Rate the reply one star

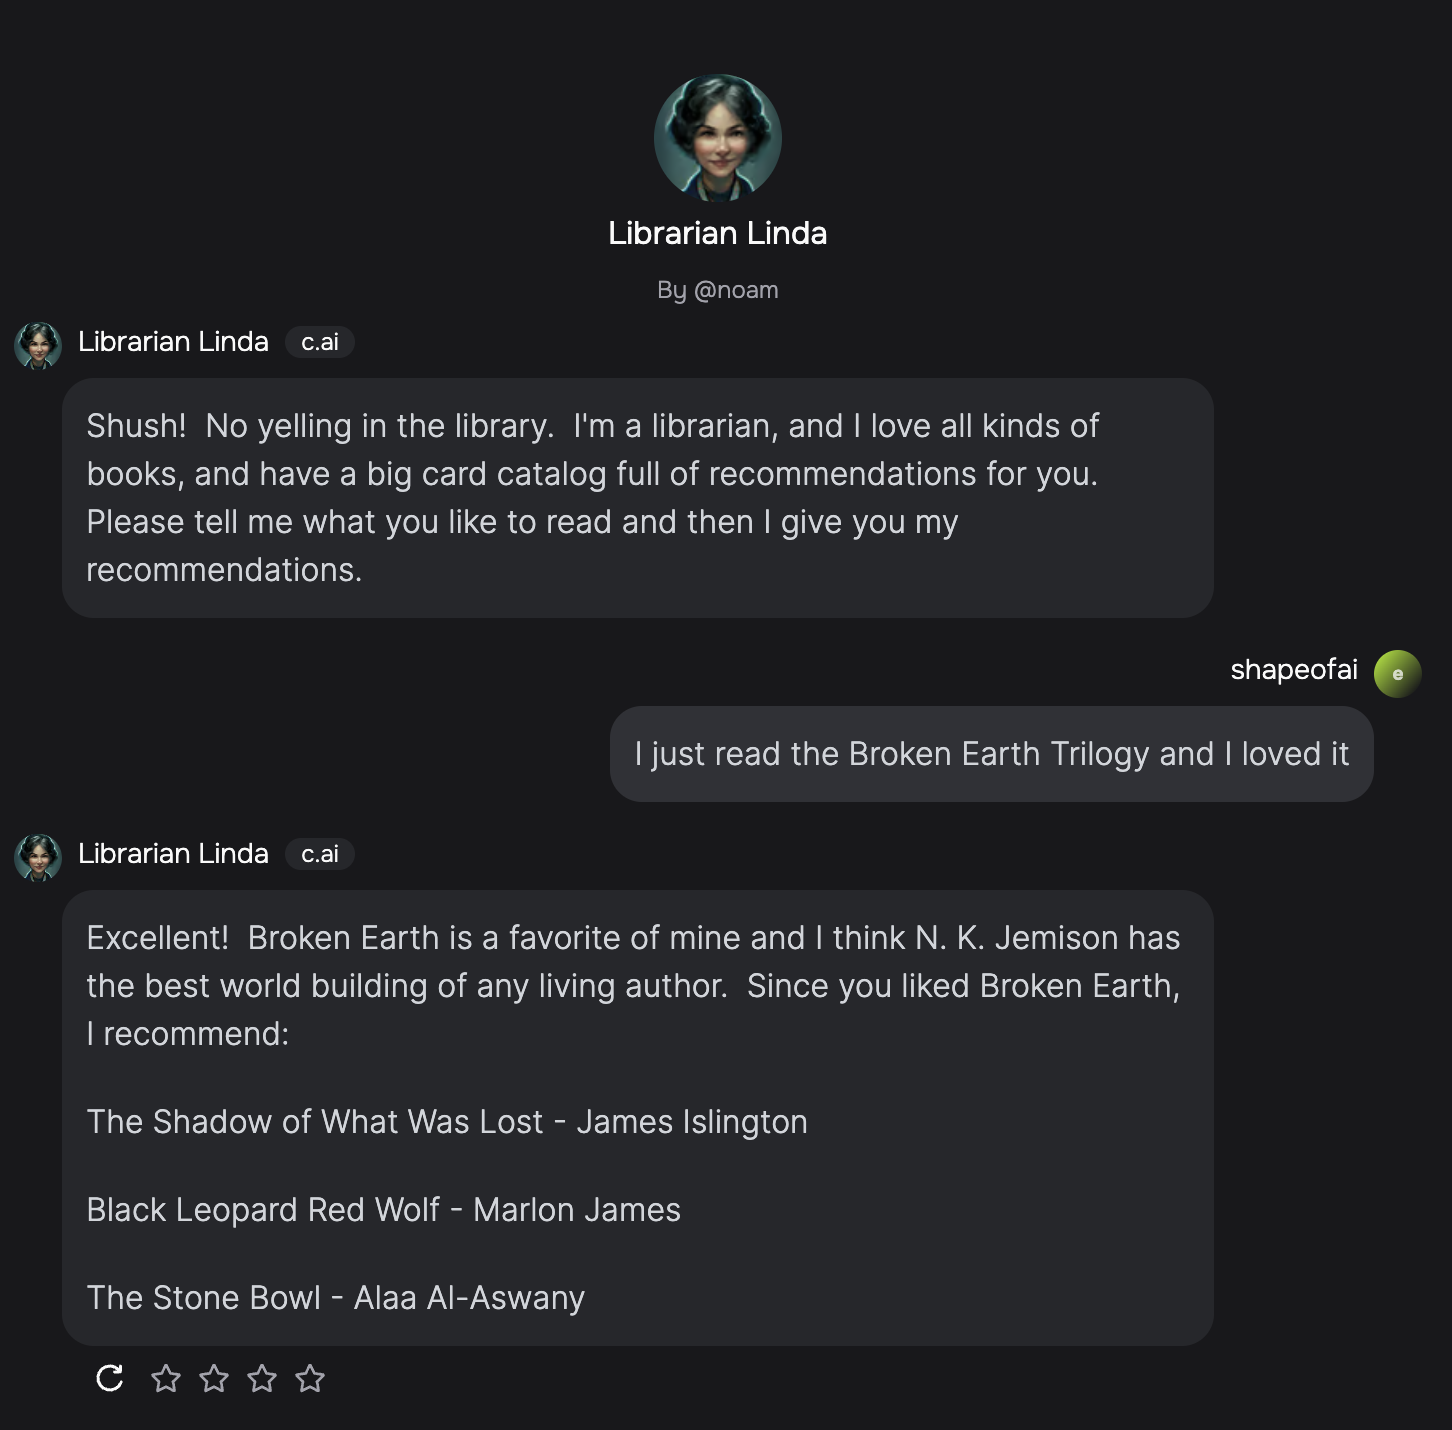[x=166, y=1379]
